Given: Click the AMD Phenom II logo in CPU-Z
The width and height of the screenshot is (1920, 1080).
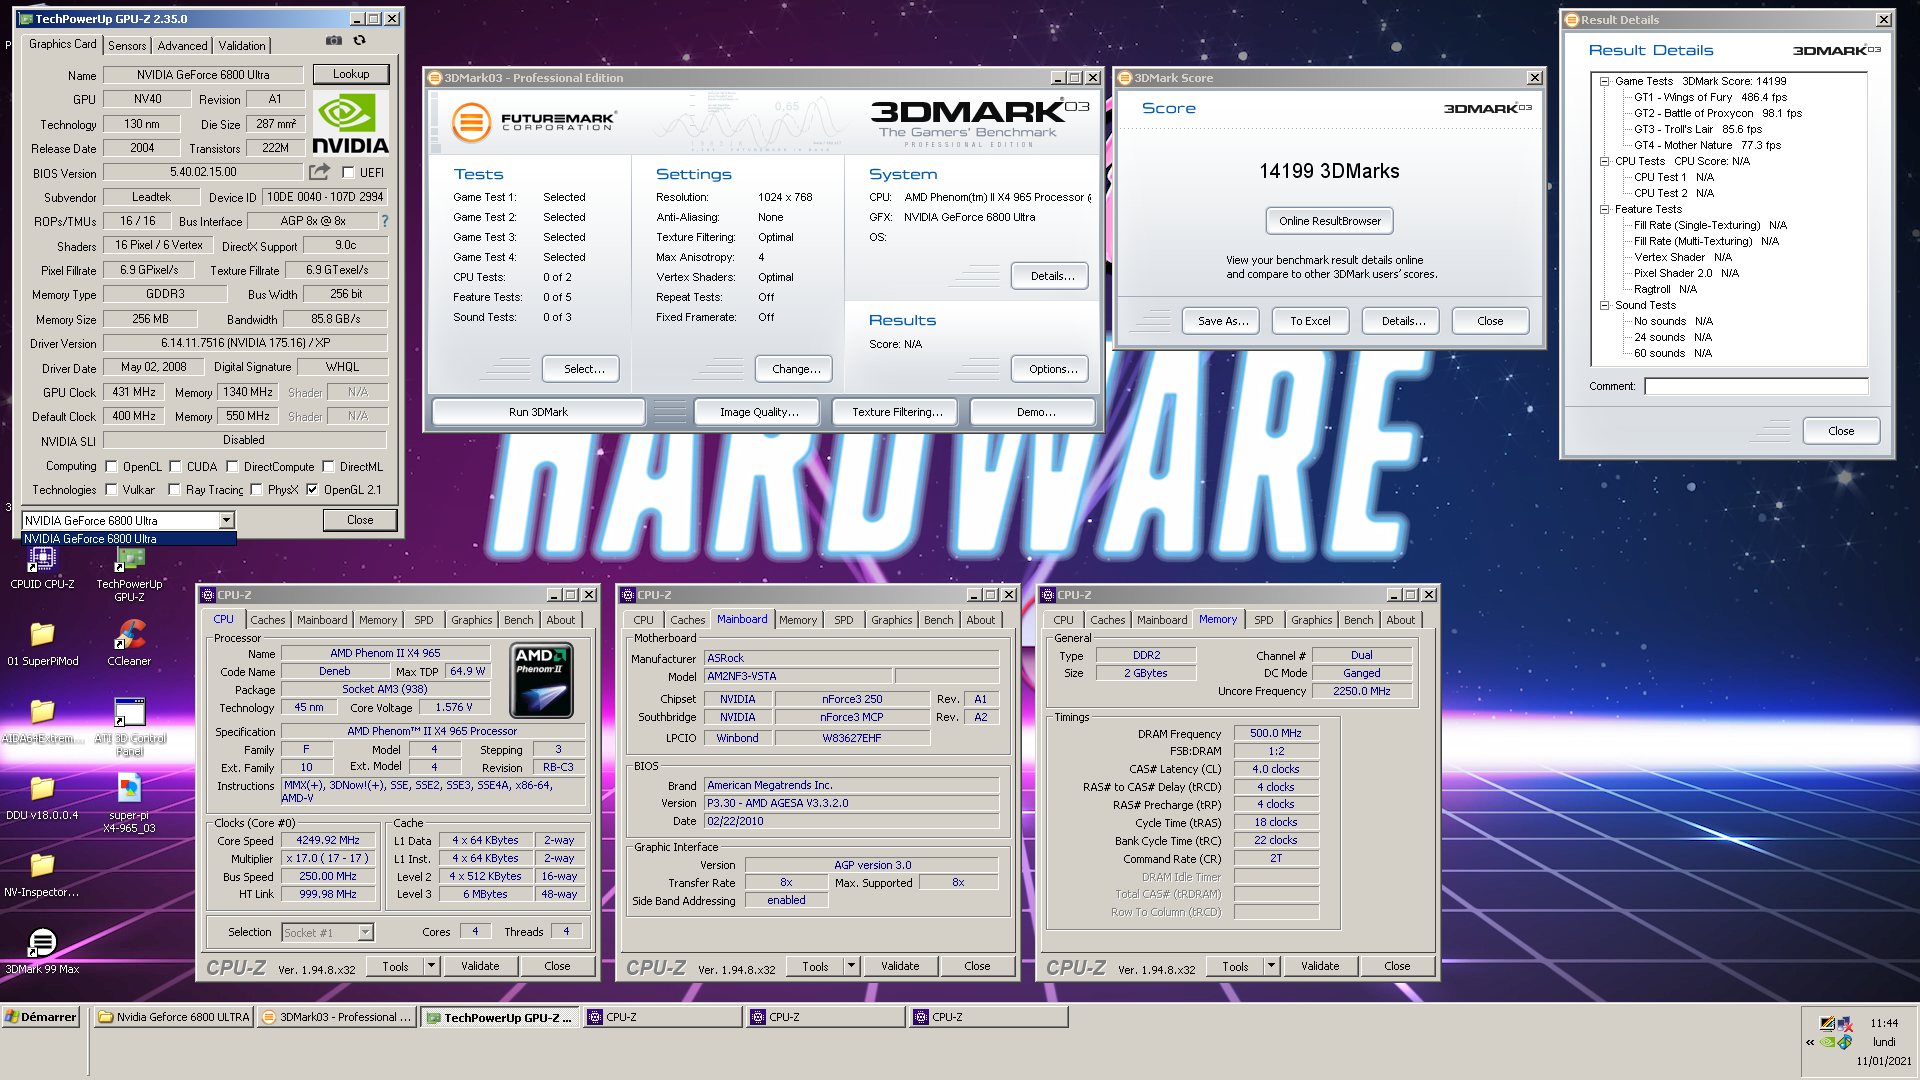Looking at the screenshot, I should 541,682.
